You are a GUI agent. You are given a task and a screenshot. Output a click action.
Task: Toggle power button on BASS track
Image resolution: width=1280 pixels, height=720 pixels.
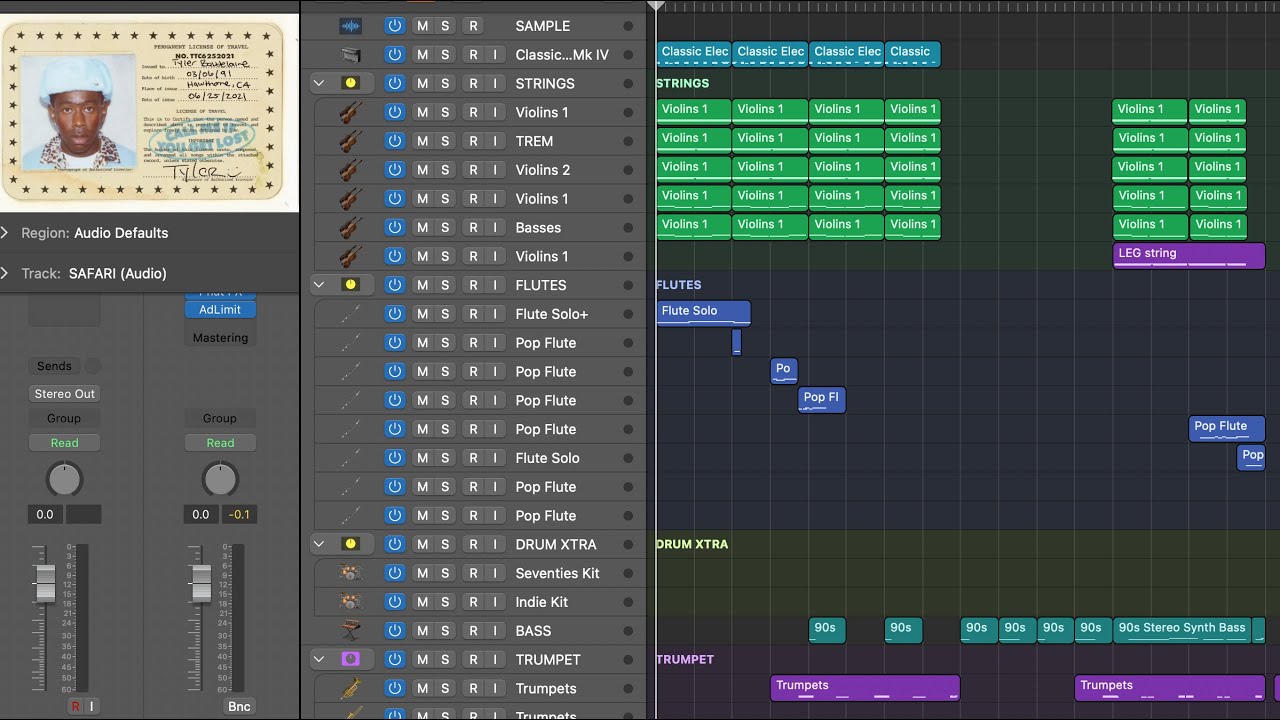[395, 631]
